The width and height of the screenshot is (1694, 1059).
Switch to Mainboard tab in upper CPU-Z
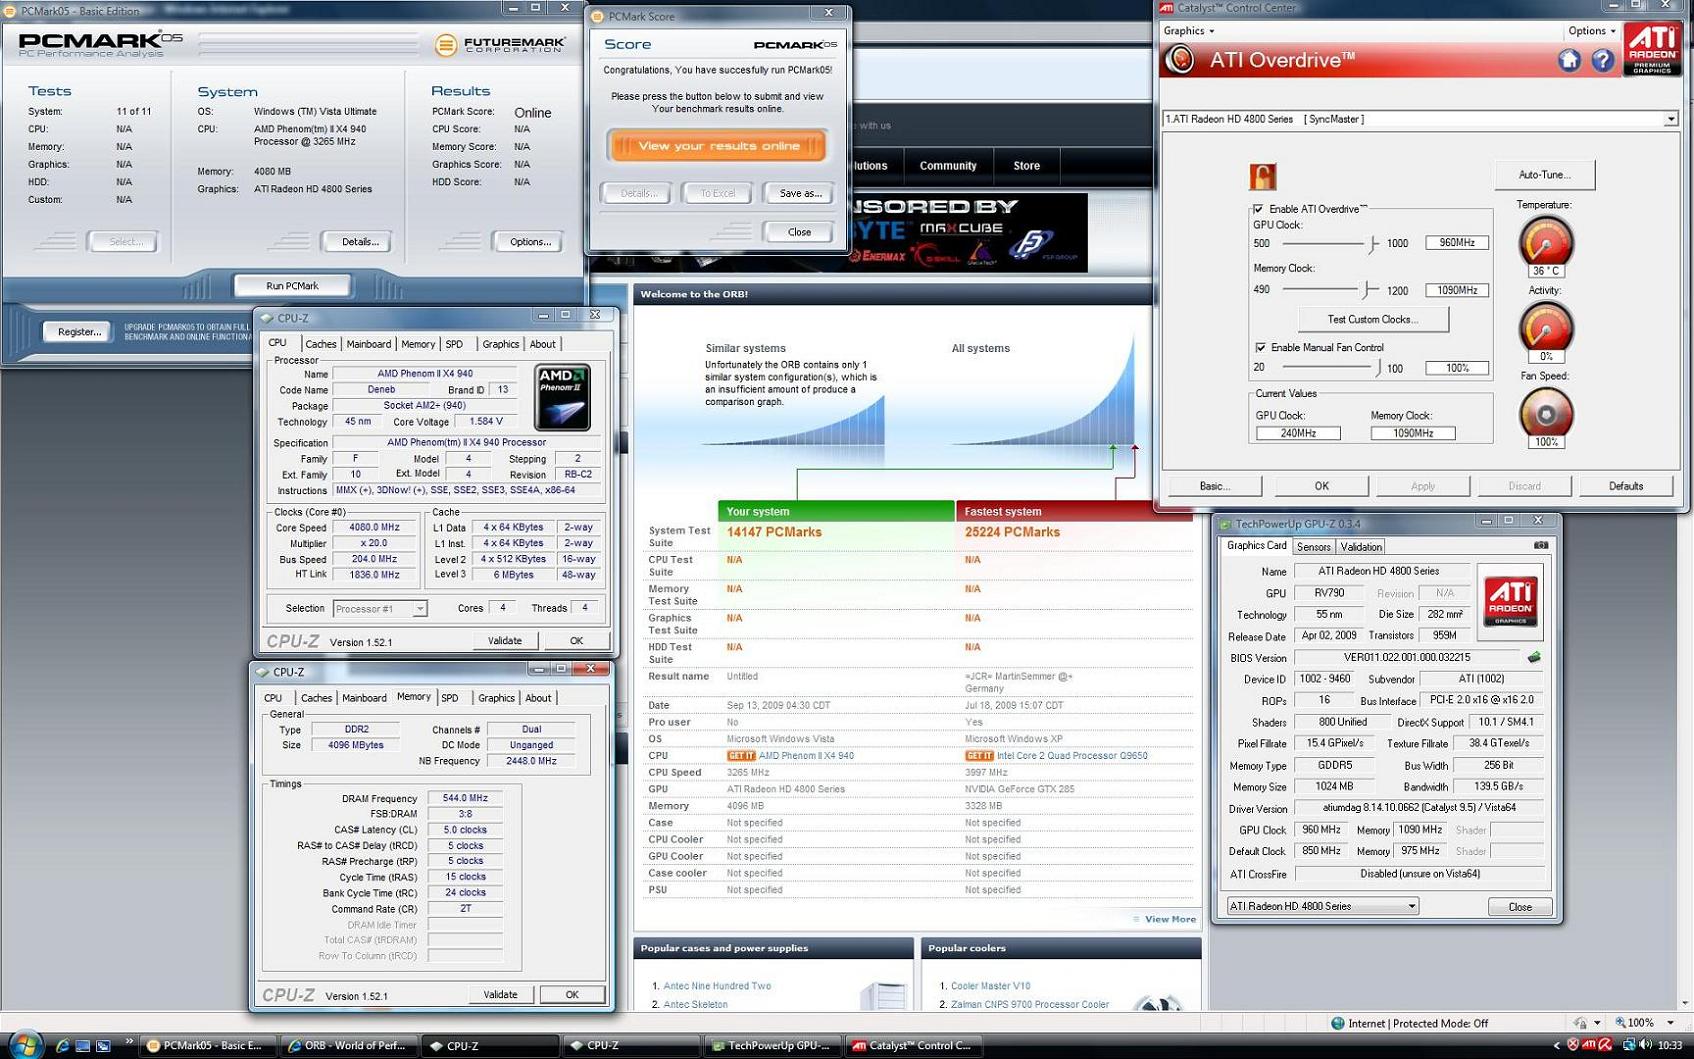pos(368,344)
